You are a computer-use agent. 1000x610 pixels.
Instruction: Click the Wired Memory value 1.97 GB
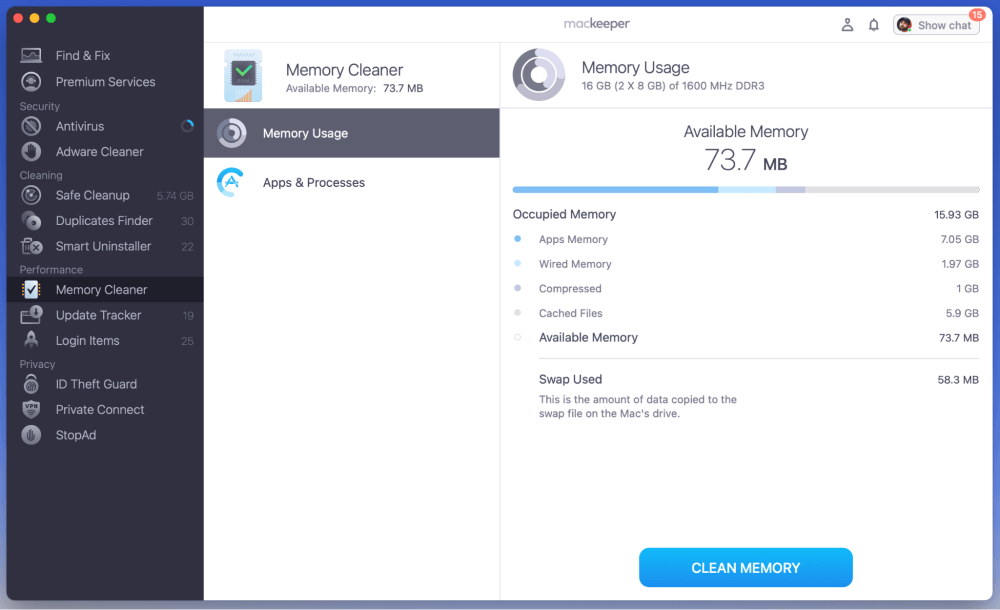(x=960, y=264)
